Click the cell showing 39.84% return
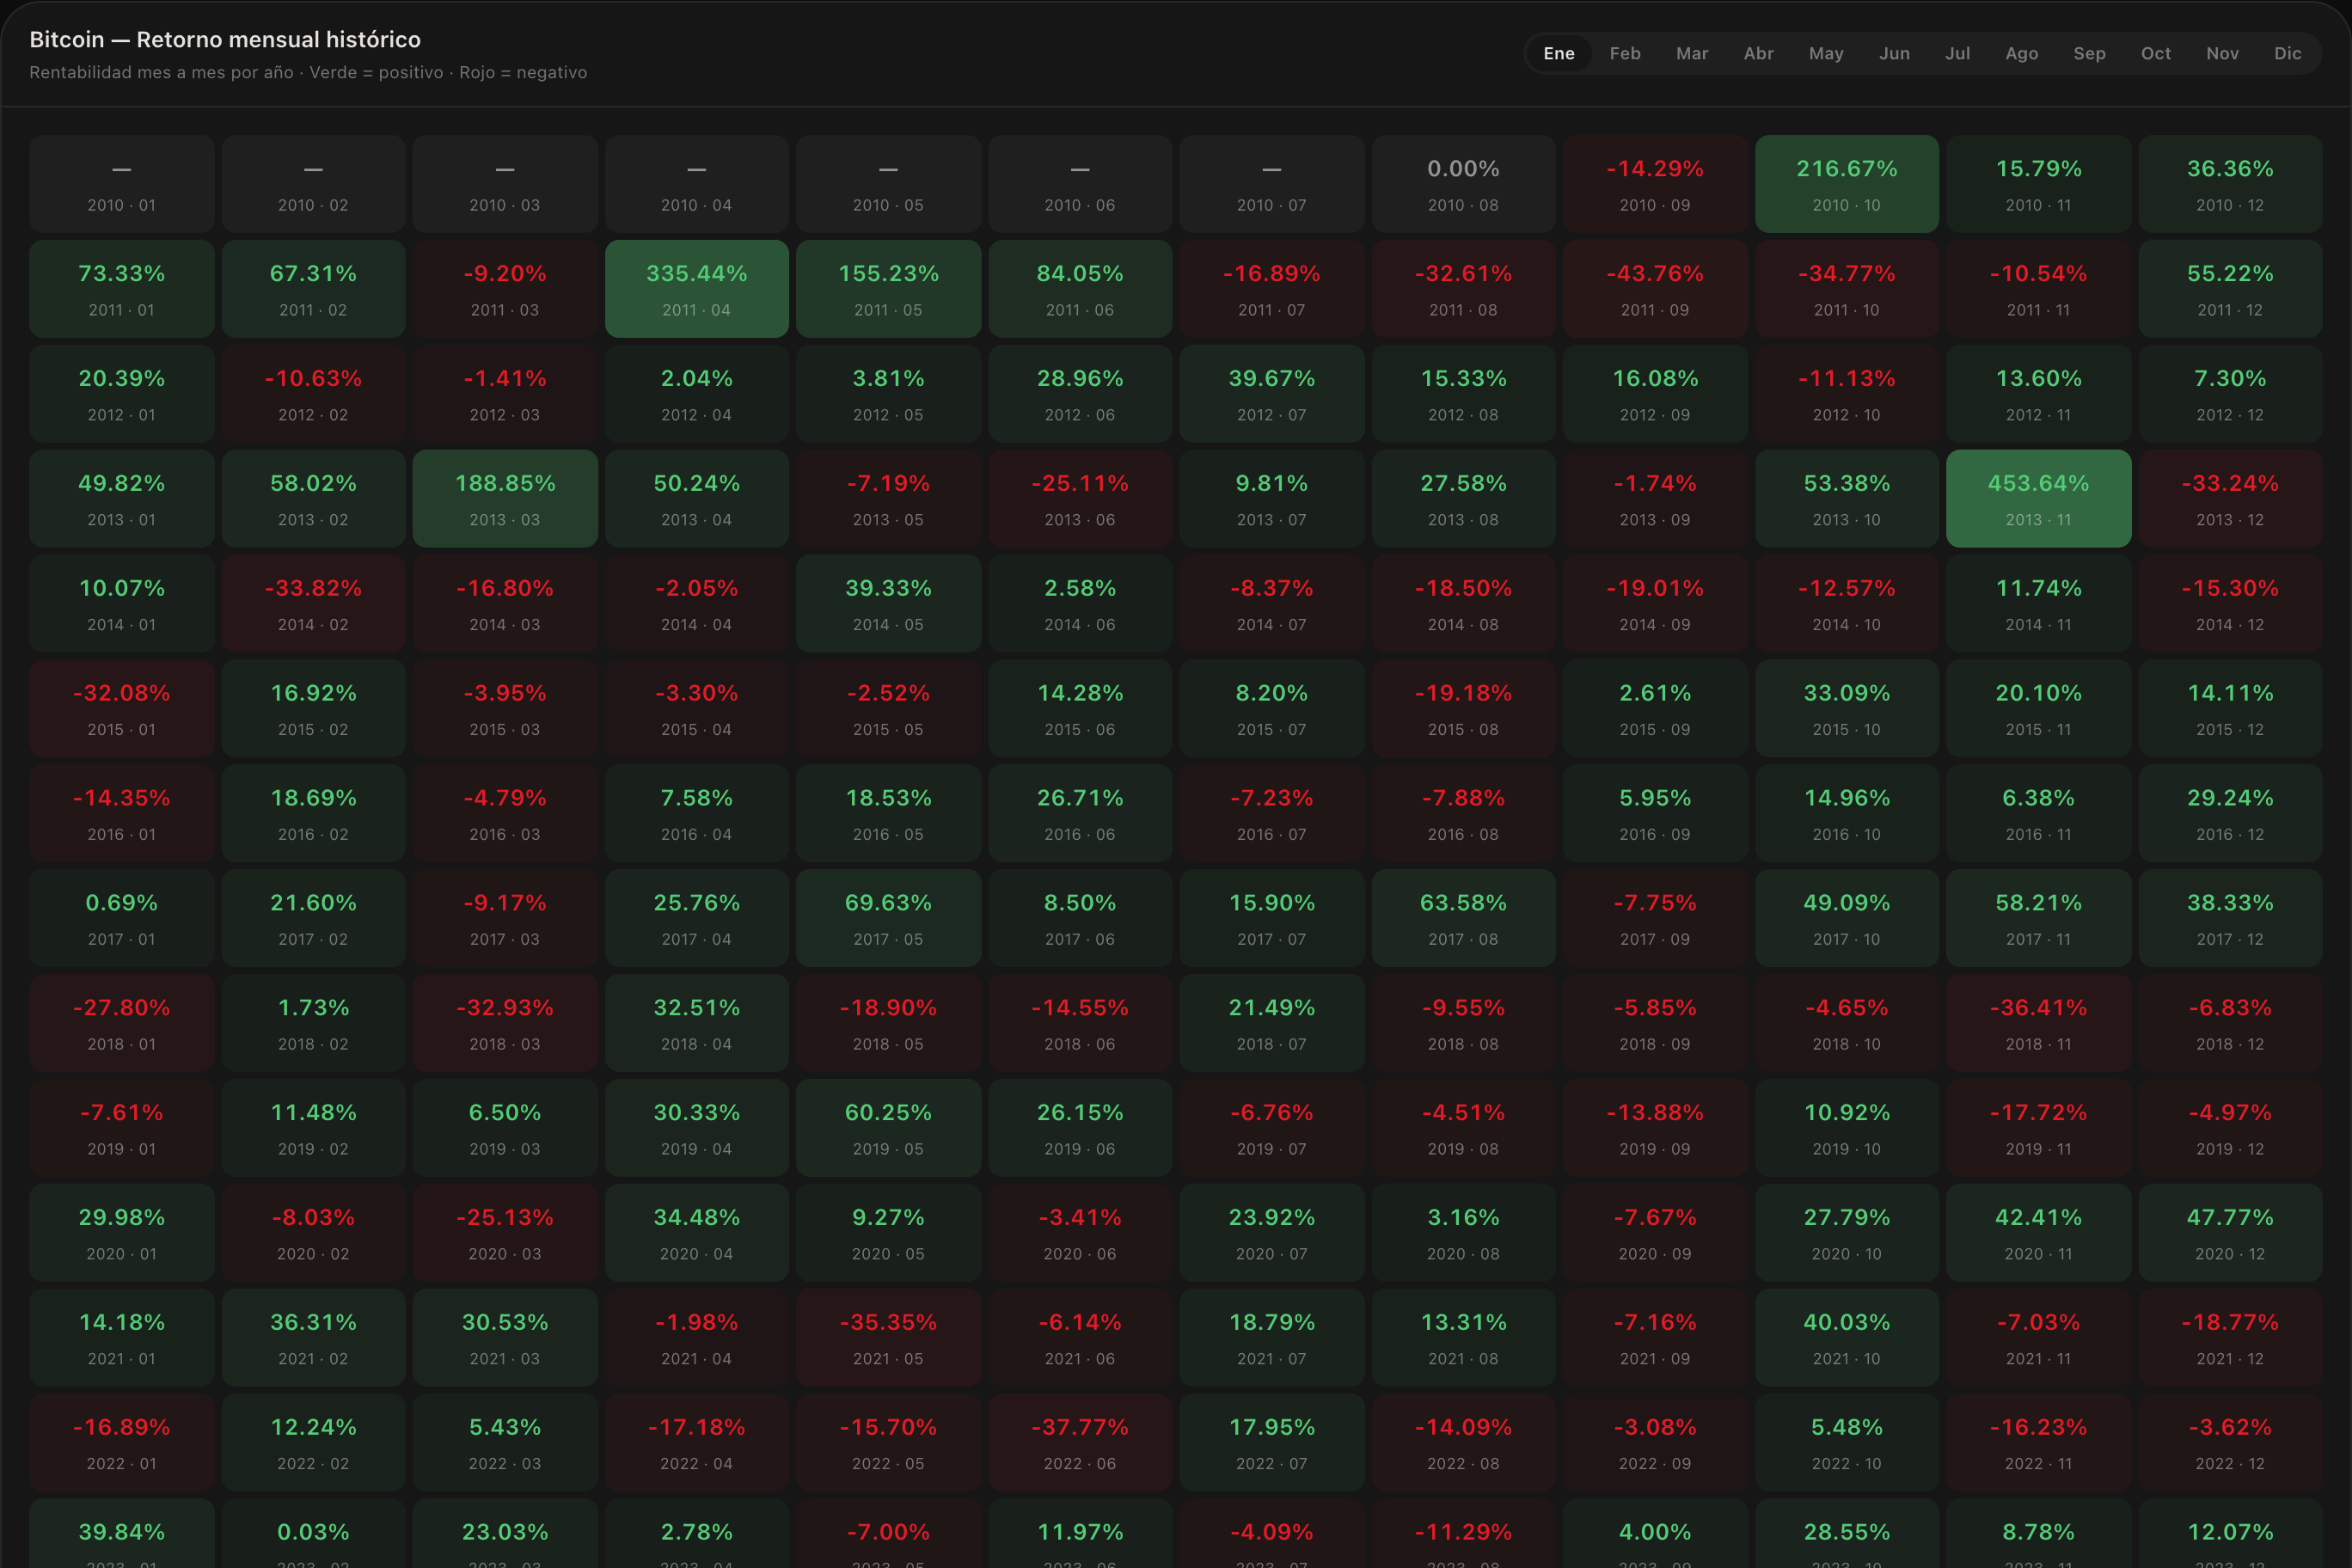 (x=121, y=1533)
